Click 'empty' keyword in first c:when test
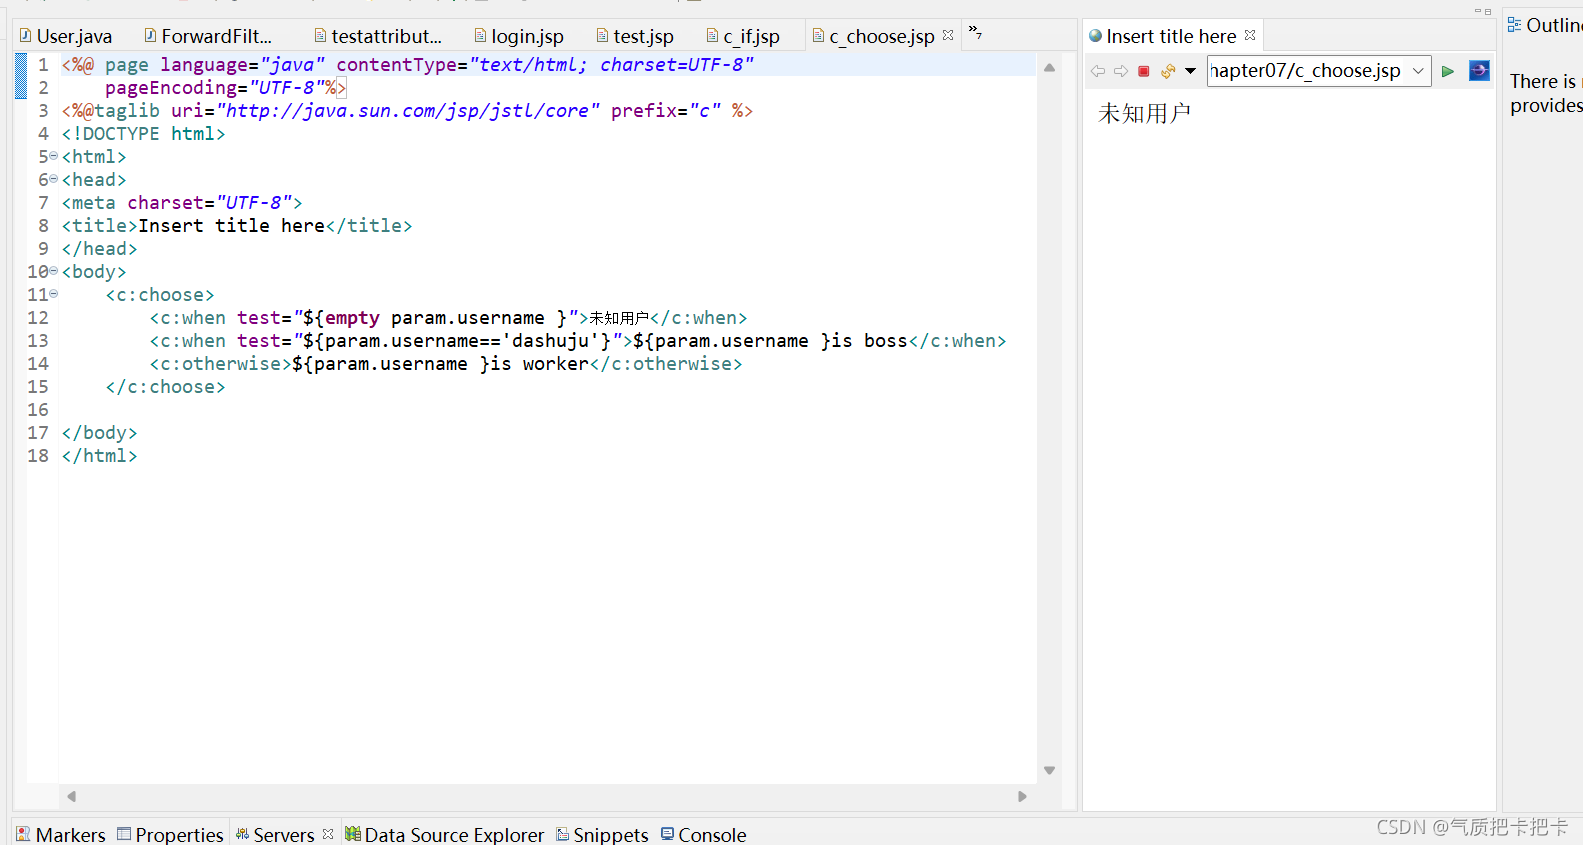Image resolution: width=1583 pixels, height=845 pixels. pos(352,318)
